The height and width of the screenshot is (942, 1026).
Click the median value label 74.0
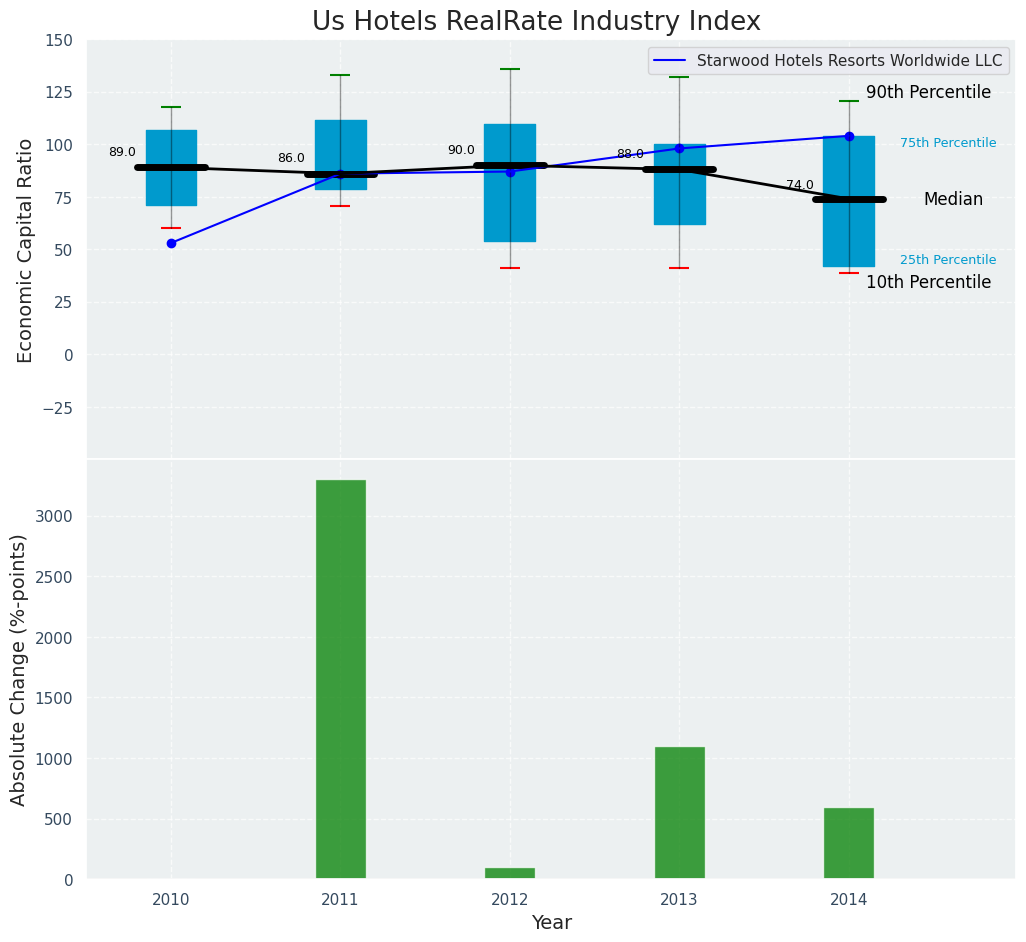click(799, 186)
